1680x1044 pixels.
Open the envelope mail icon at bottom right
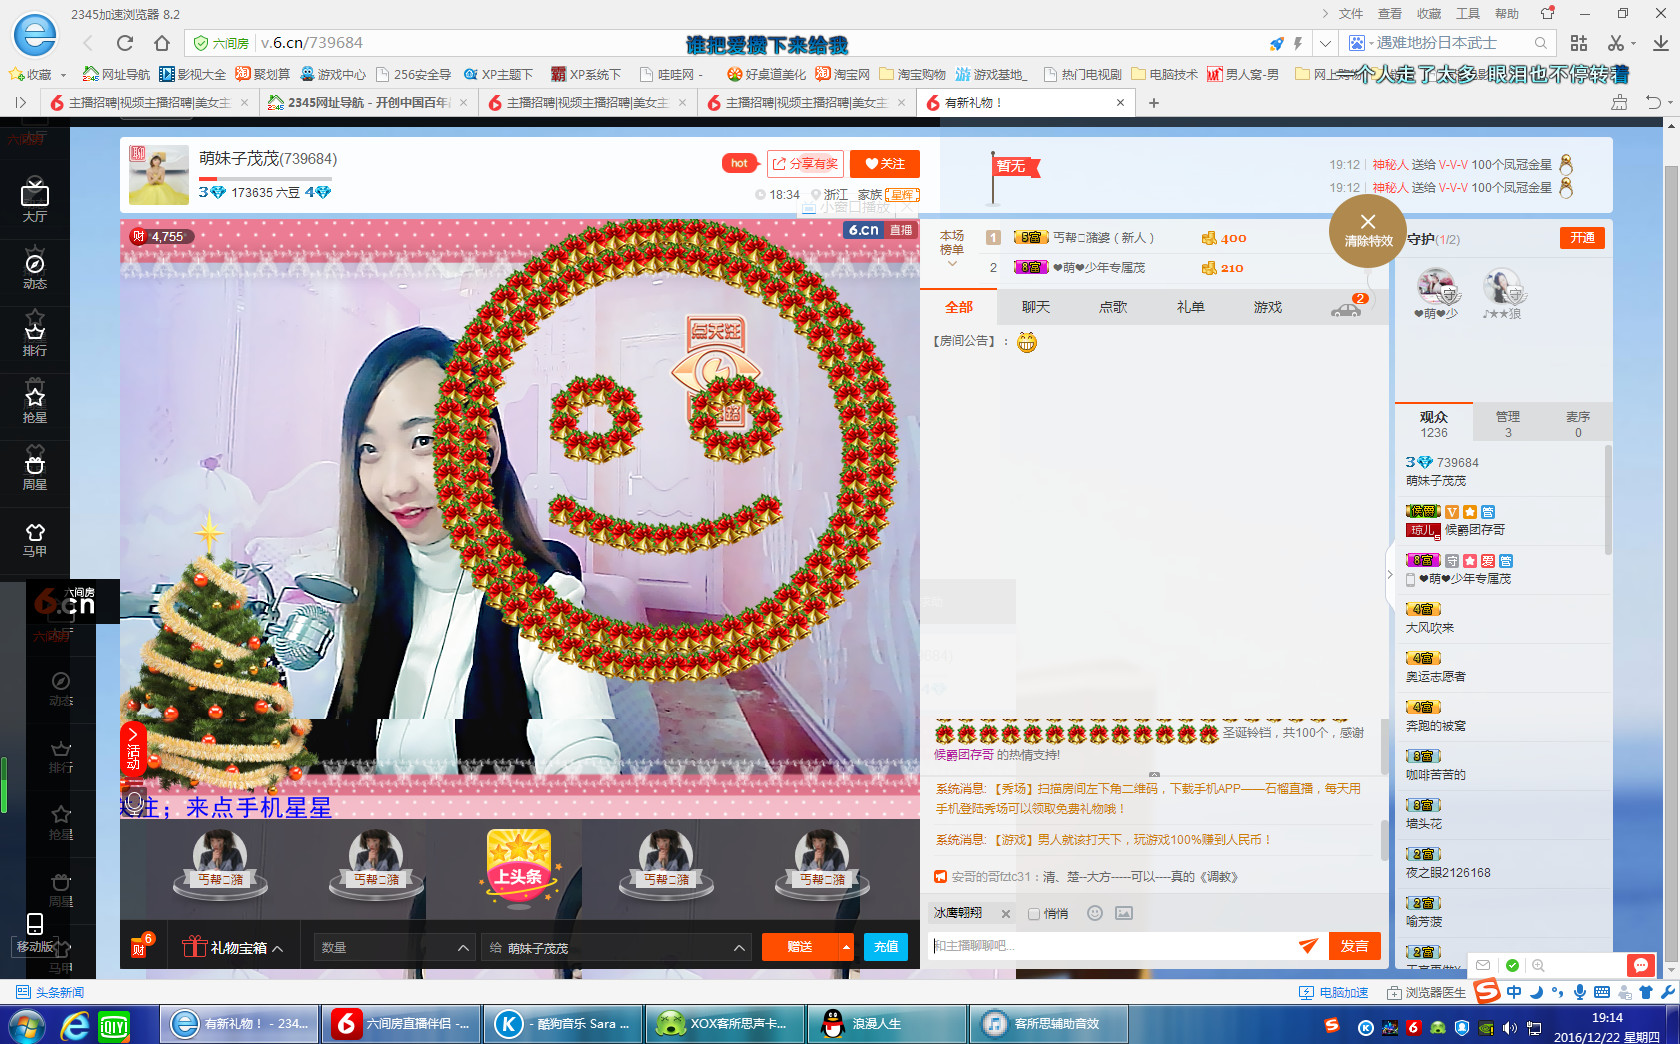tap(1483, 965)
